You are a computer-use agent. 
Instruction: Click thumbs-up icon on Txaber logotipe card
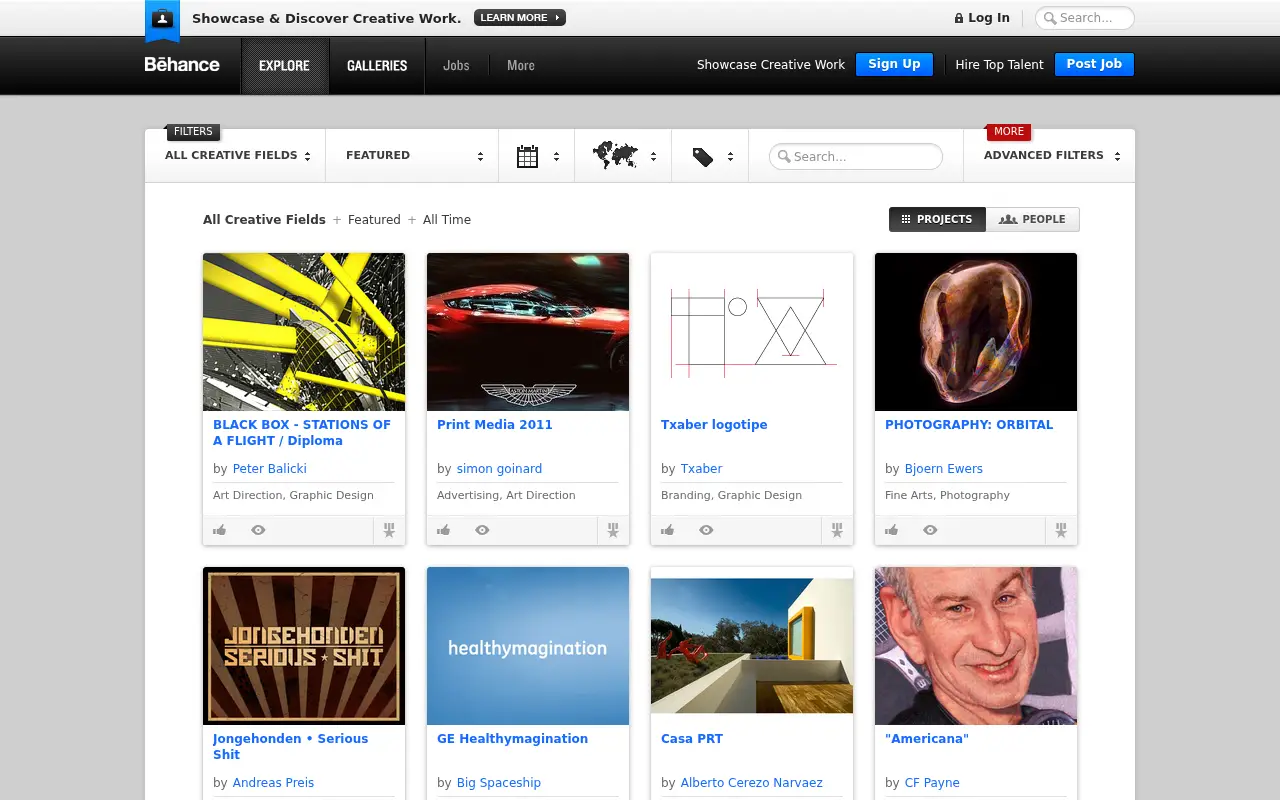coord(668,530)
